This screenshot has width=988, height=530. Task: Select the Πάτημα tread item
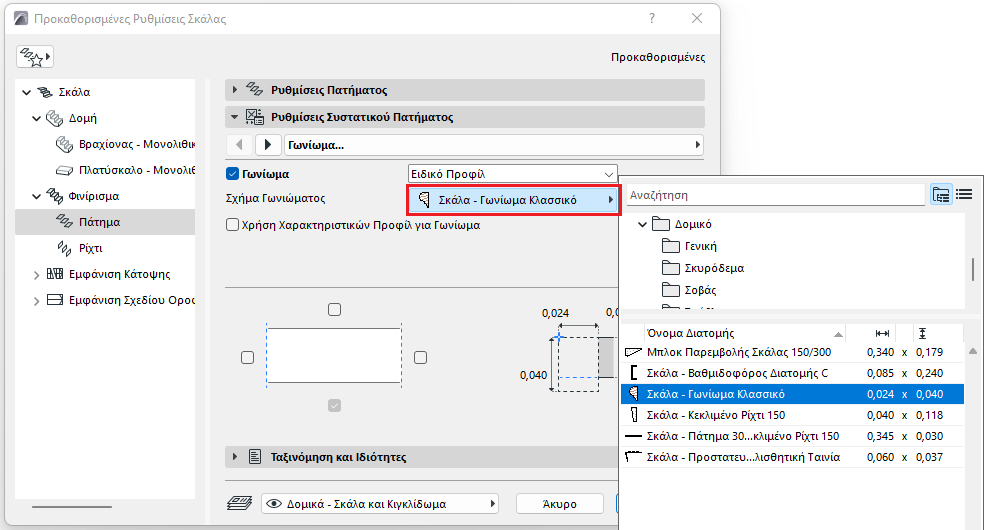tap(105, 222)
